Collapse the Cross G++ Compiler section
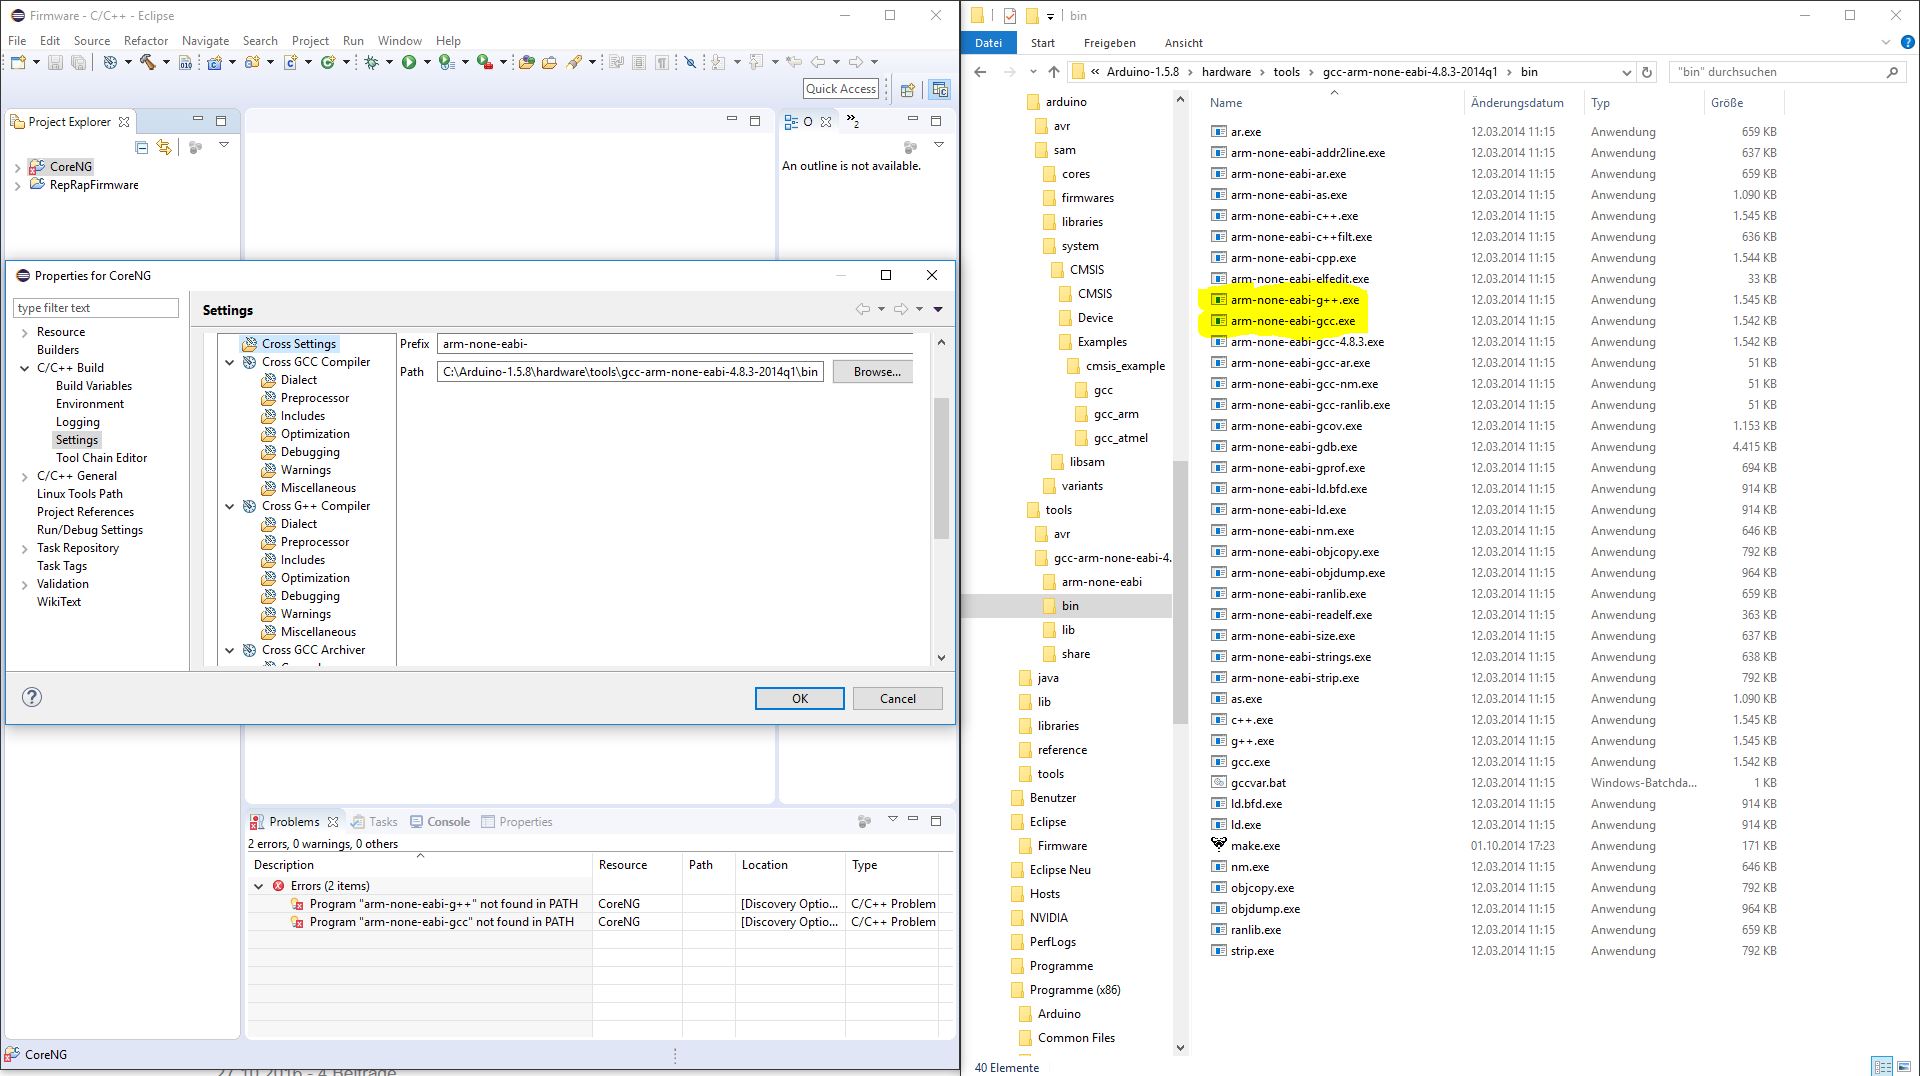This screenshot has height=1076, width=1920. coord(230,506)
